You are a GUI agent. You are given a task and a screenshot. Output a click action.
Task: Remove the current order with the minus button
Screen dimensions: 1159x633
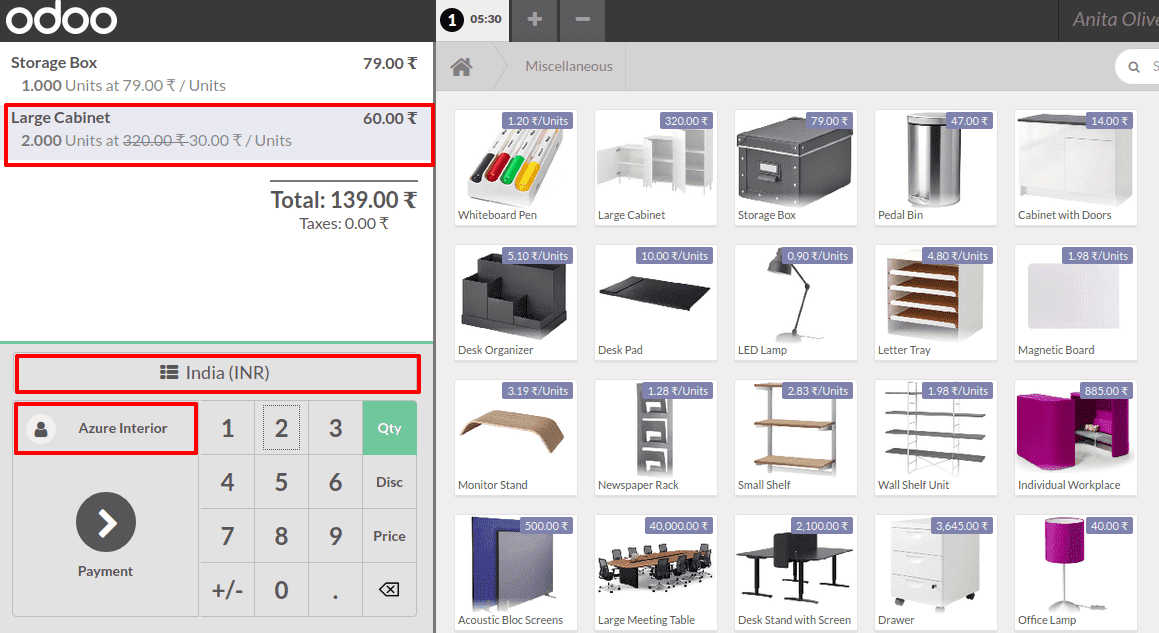582,19
